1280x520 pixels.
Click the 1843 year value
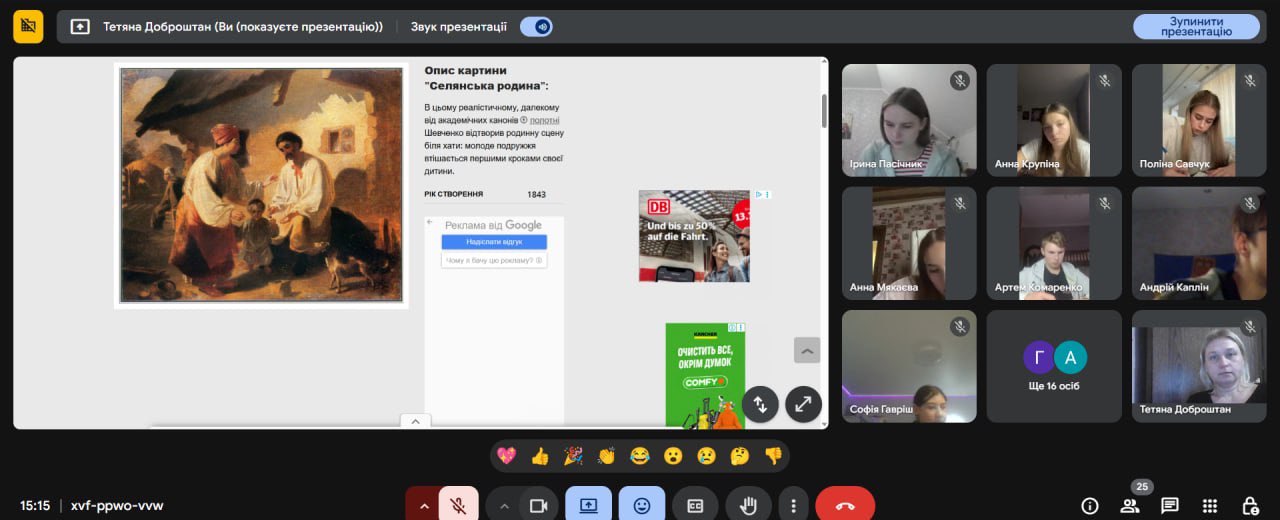pyautogui.click(x=536, y=195)
